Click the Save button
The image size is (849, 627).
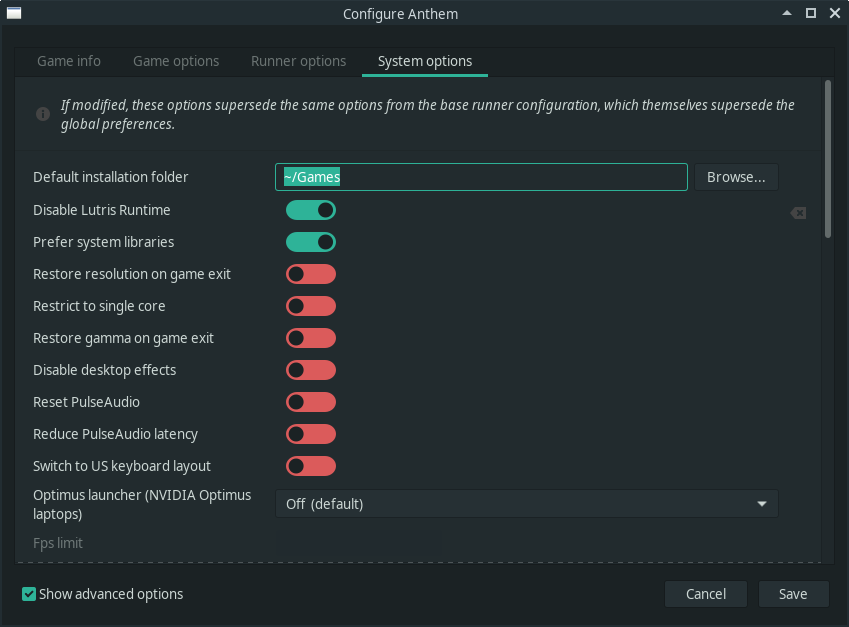tap(793, 594)
